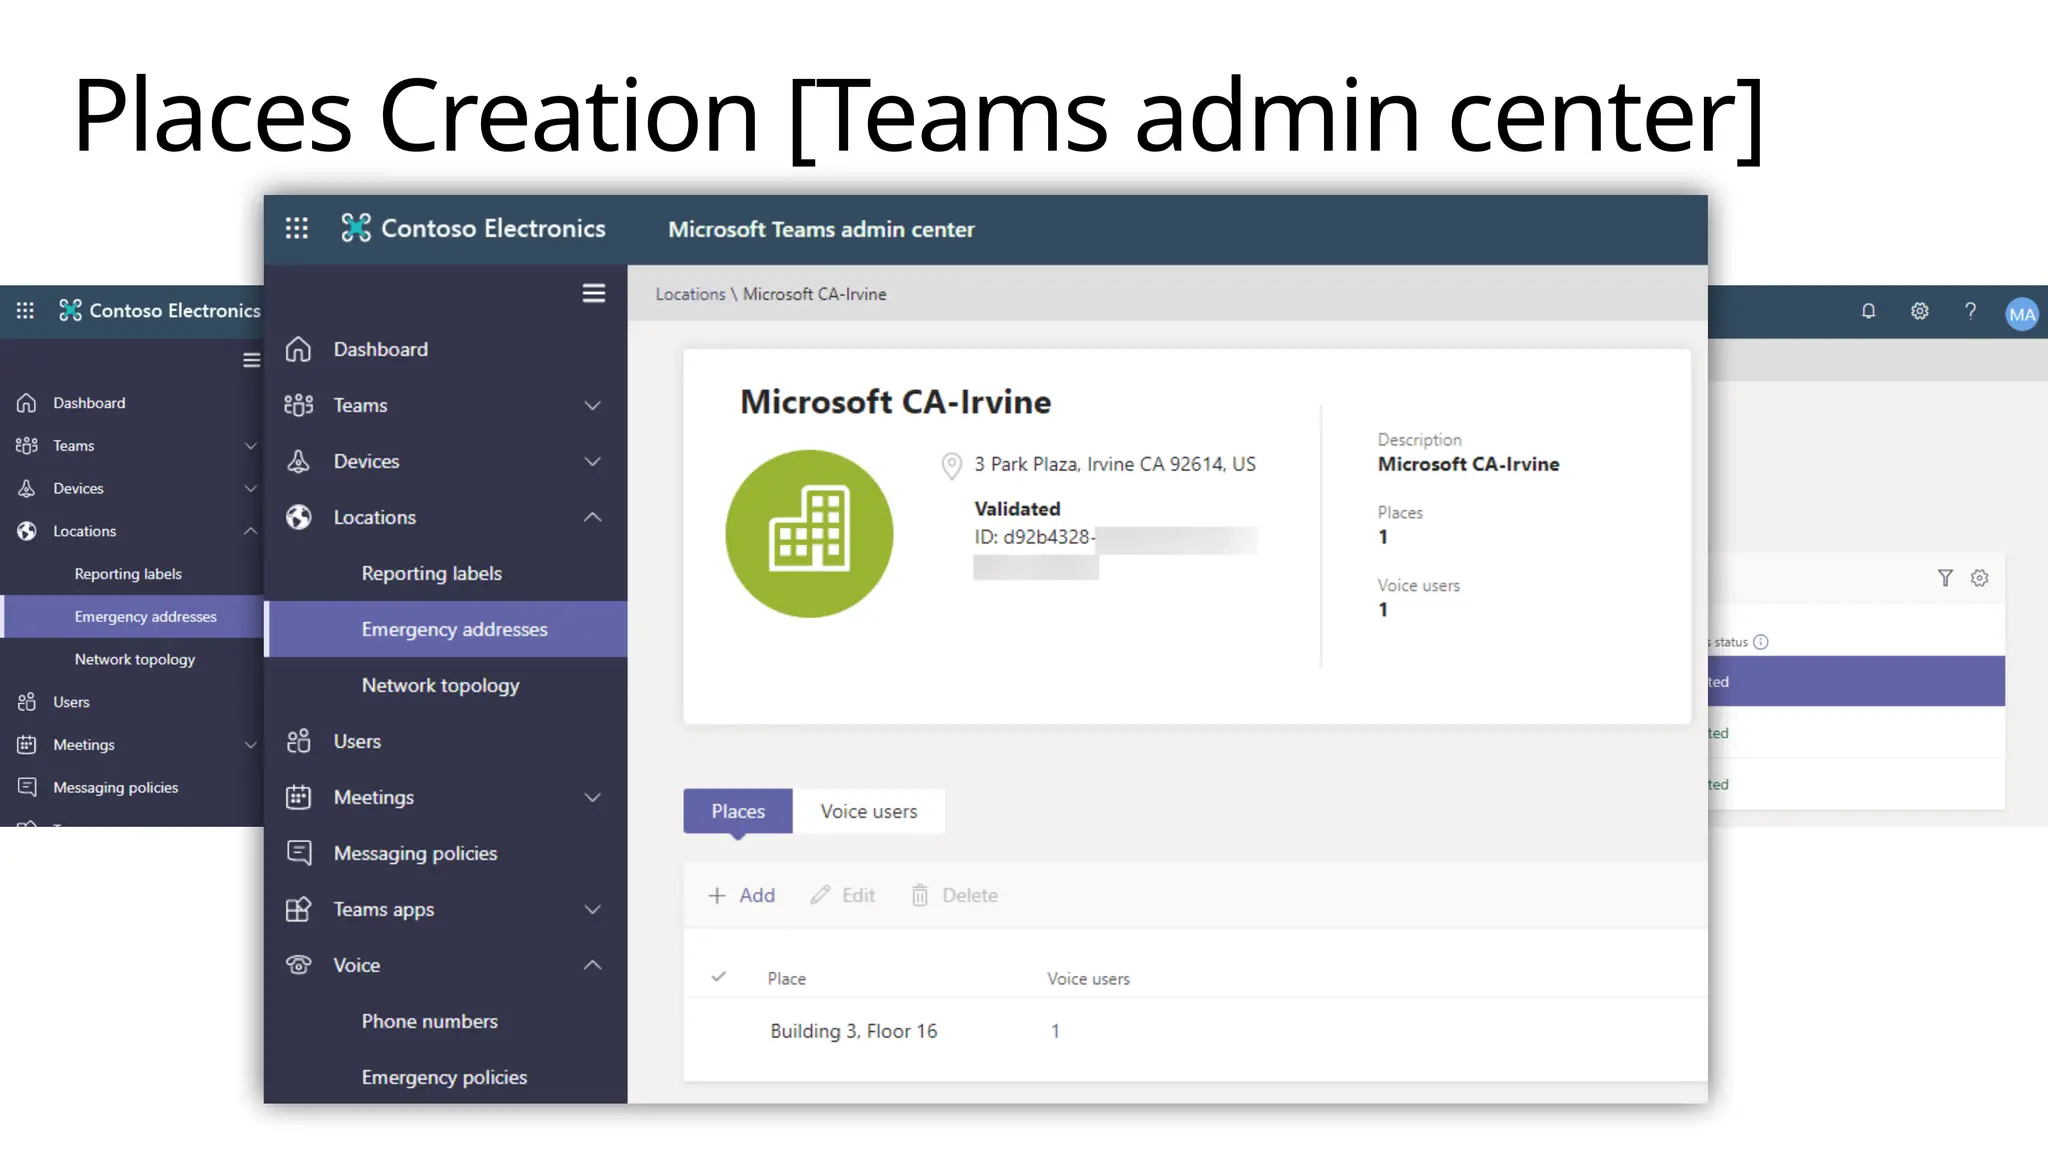
Task: Click Dashboard home icon in front sidebar
Action: click(x=298, y=349)
